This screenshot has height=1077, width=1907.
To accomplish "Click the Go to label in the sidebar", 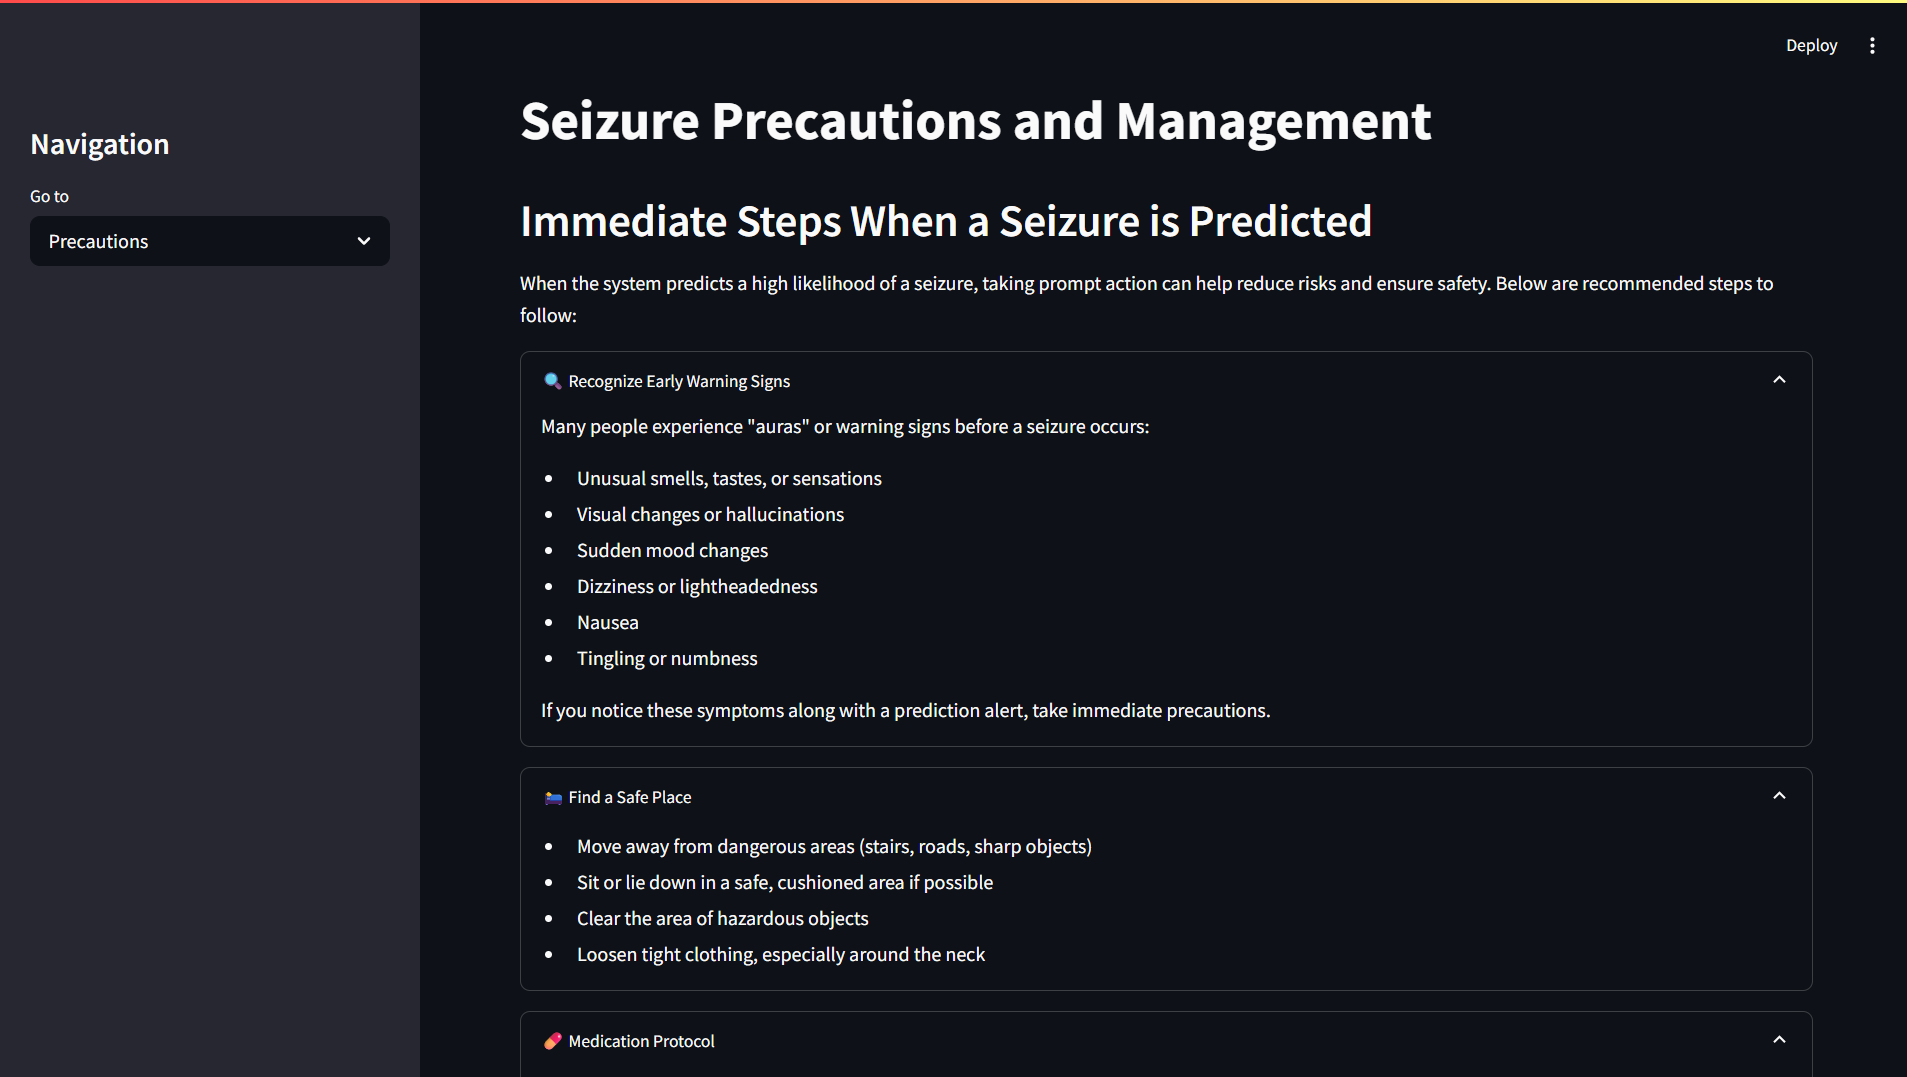I will click(x=49, y=196).
